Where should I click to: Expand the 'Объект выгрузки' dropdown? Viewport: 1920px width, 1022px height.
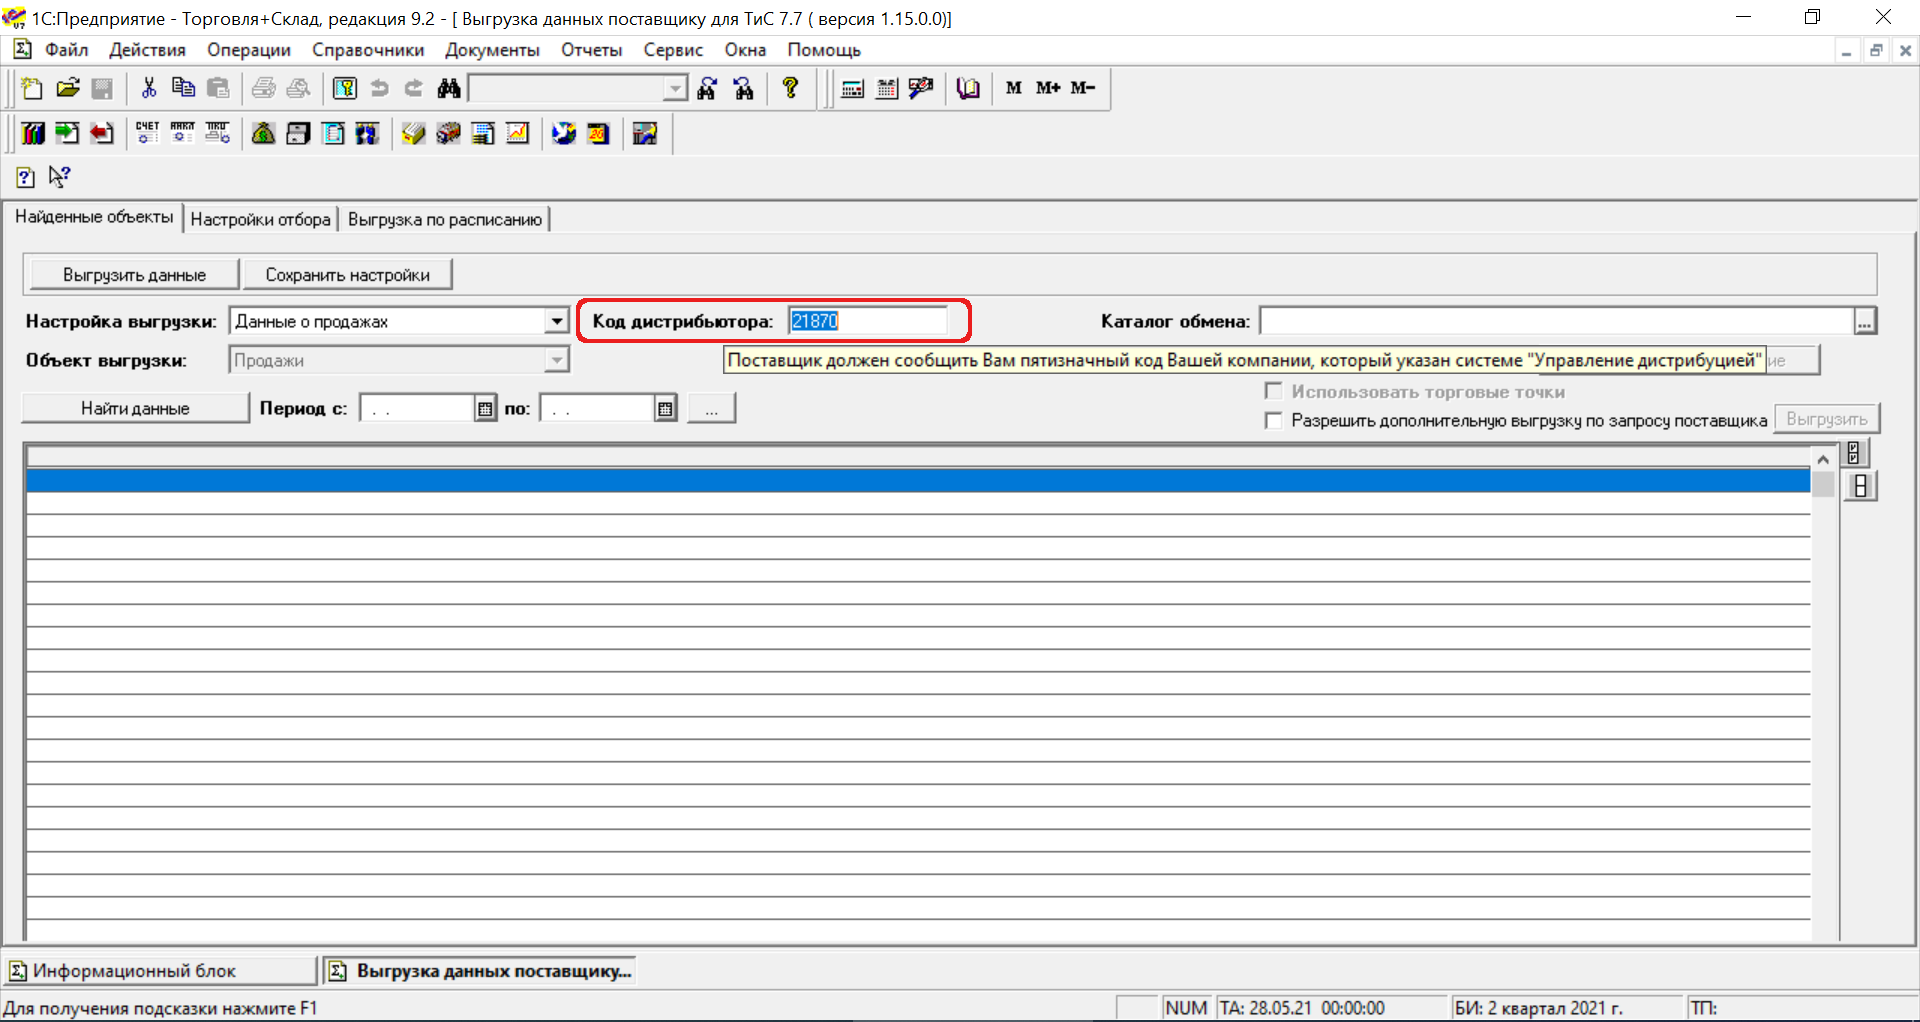coord(557,360)
